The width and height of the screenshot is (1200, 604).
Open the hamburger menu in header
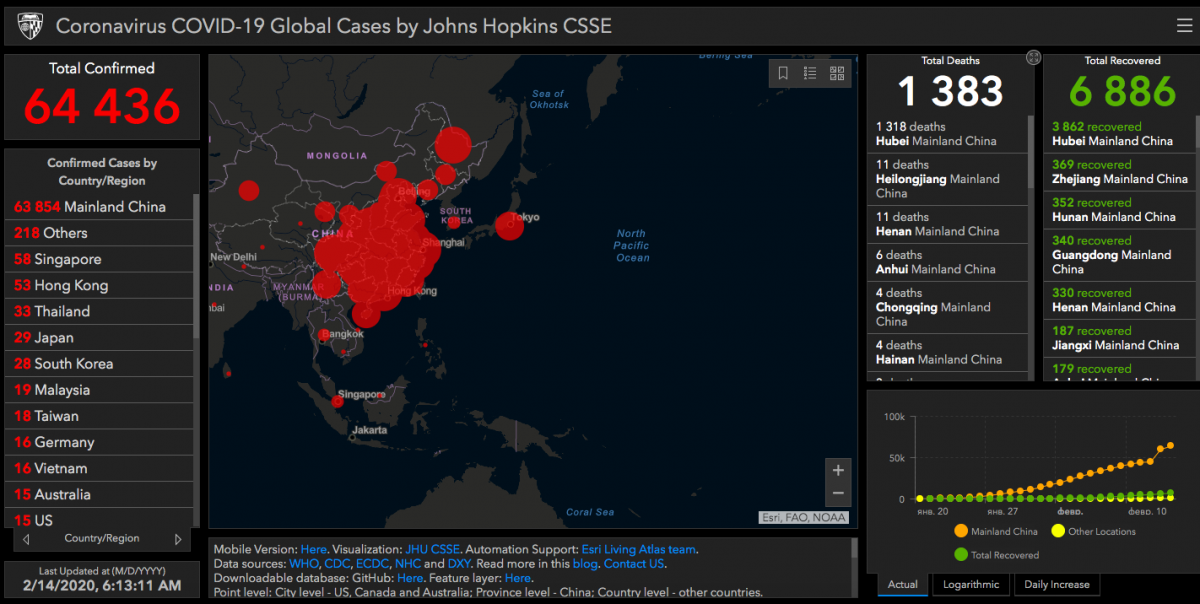pyautogui.click(x=1184, y=26)
